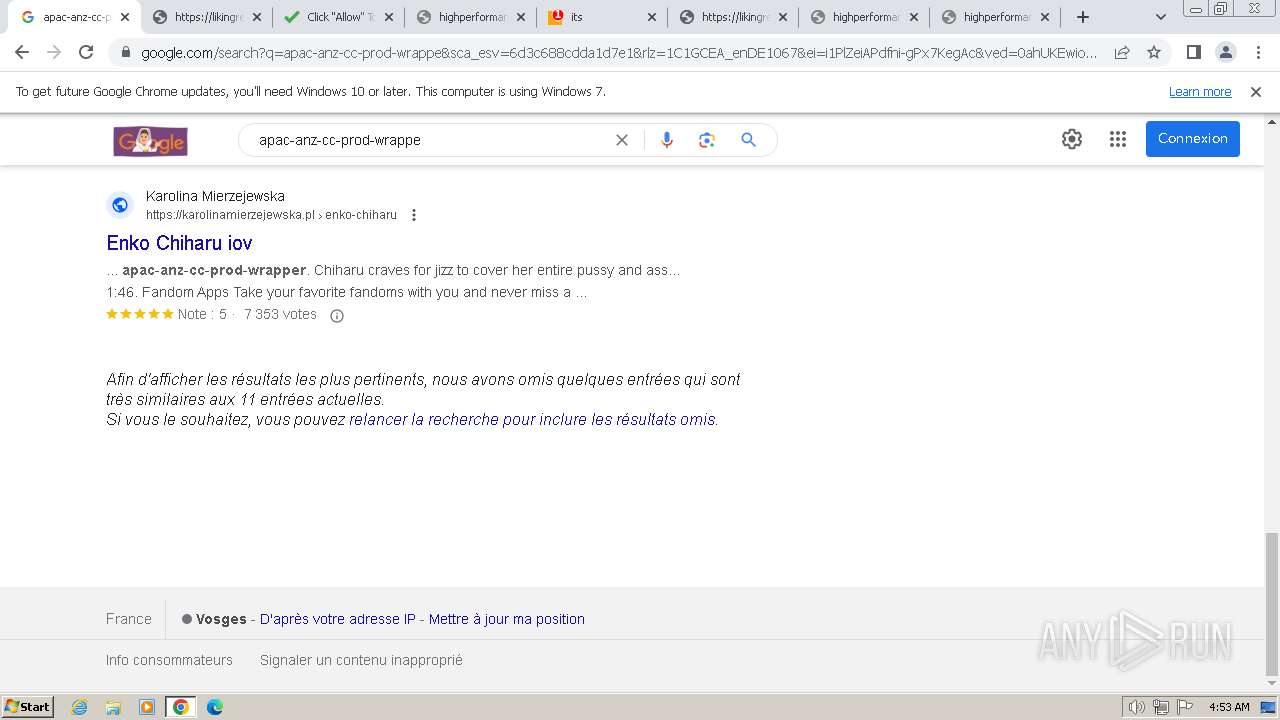The width and height of the screenshot is (1280, 720).
Task: Toggle Chrome side panel
Action: 1193,52
